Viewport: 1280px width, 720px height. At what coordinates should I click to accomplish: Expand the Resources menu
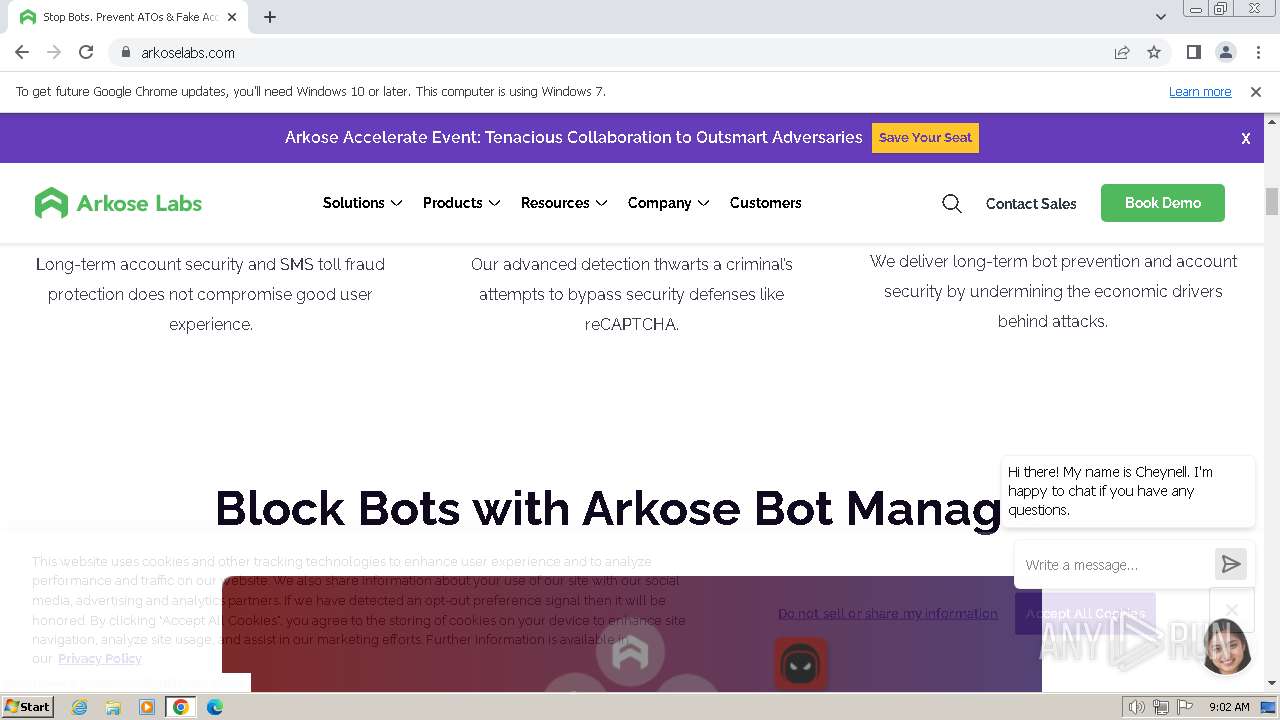564,203
